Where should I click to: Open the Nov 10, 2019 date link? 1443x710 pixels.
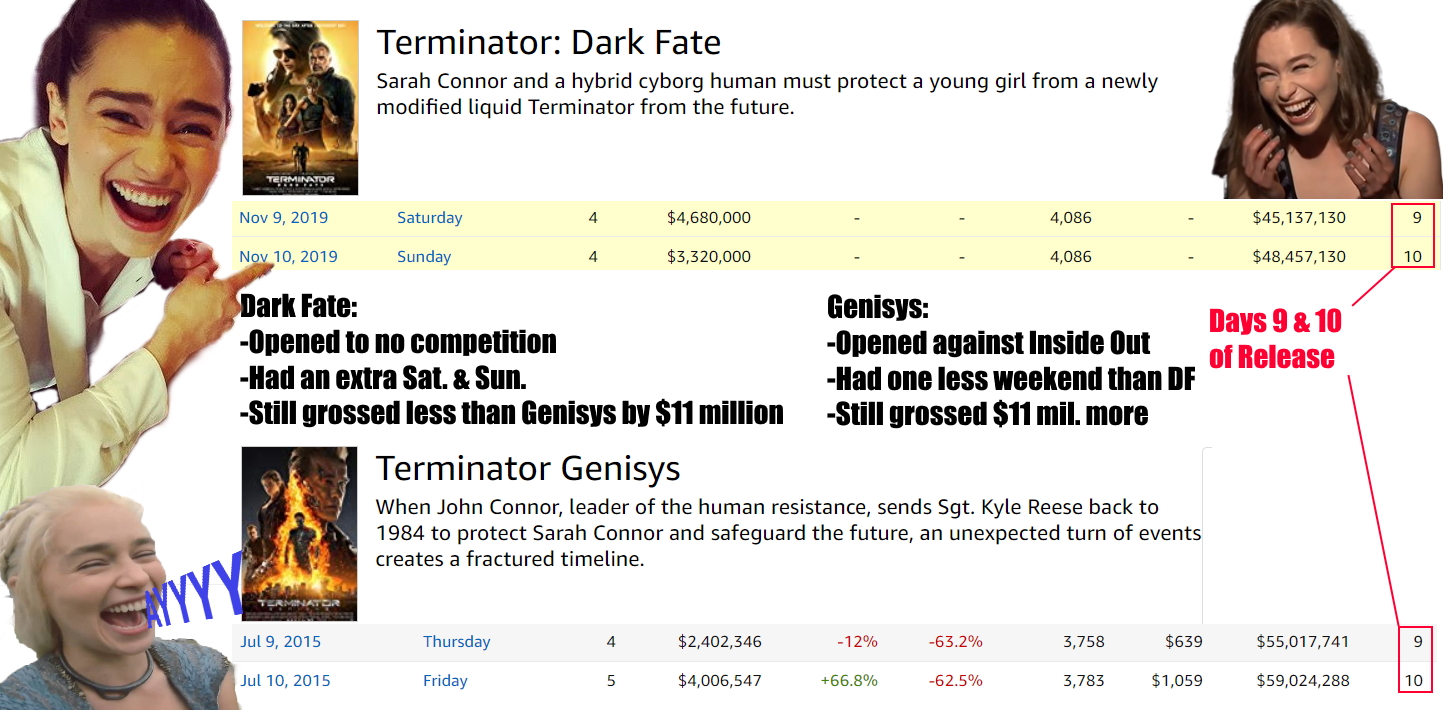pyautogui.click(x=288, y=256)
